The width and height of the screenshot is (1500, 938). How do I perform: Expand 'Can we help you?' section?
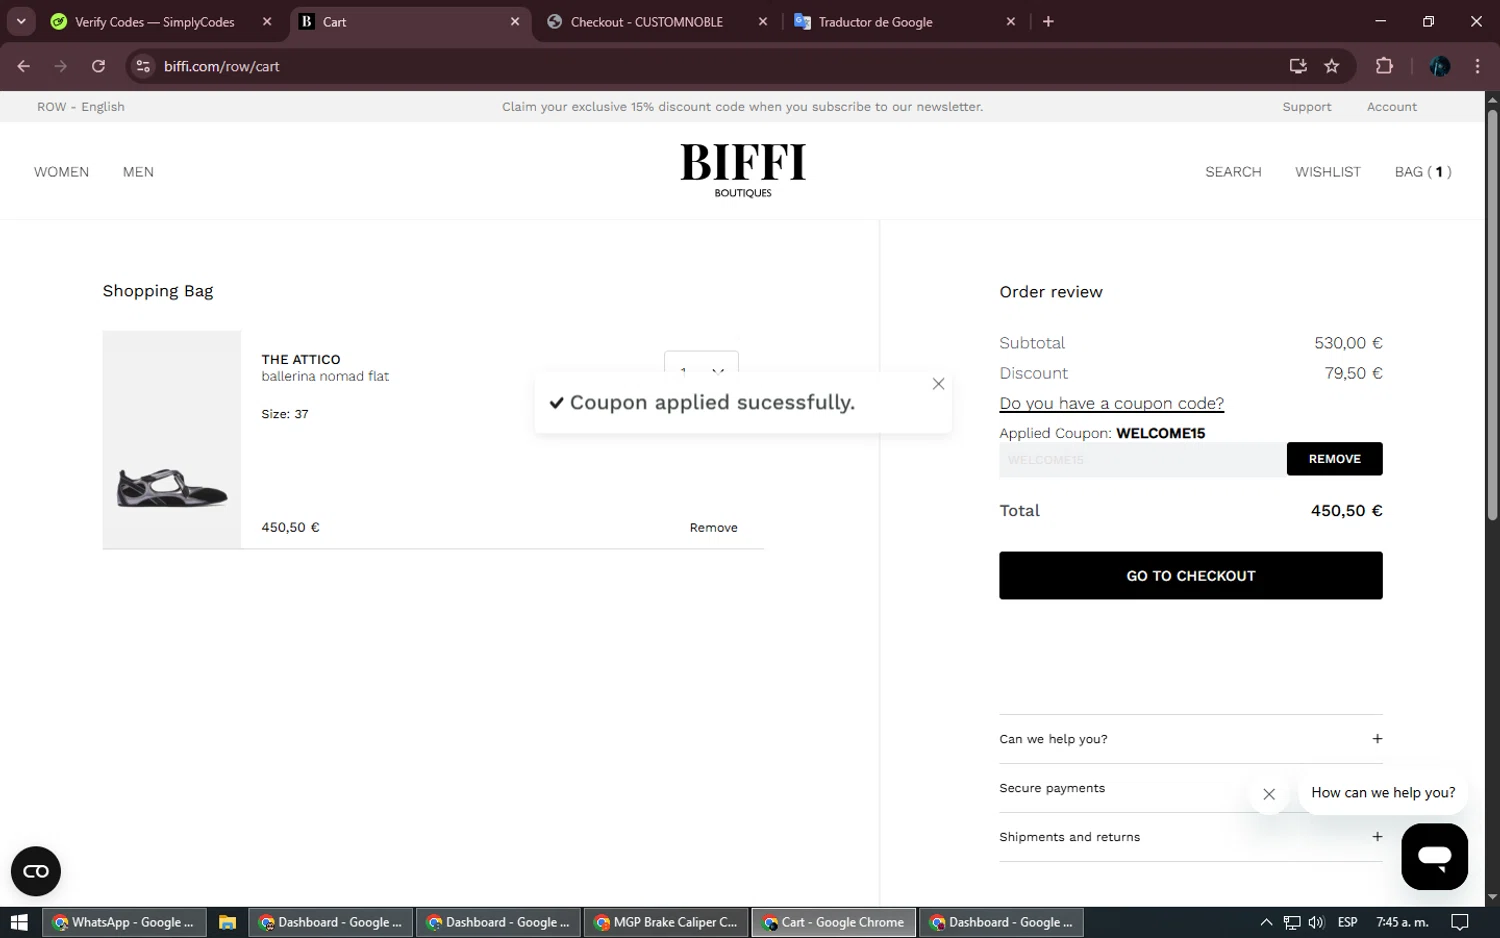1190,739
